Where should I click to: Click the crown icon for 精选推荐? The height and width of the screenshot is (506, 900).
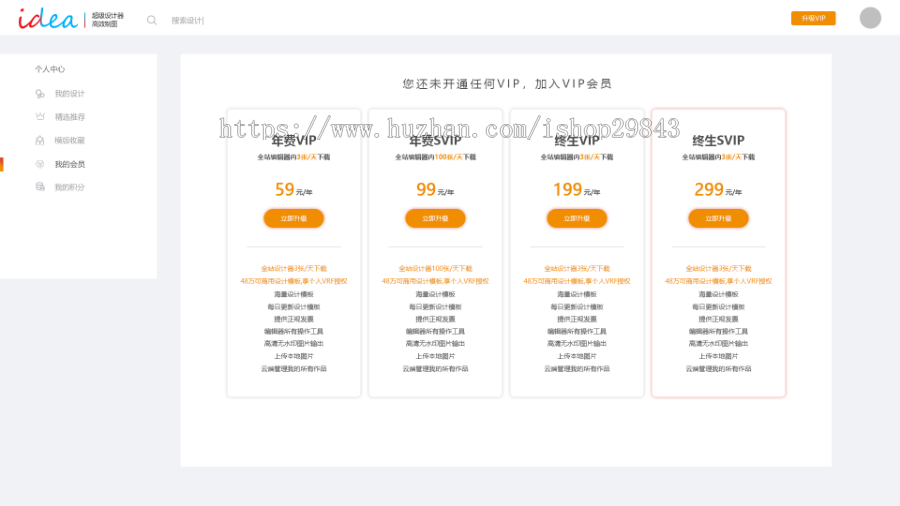40,117
